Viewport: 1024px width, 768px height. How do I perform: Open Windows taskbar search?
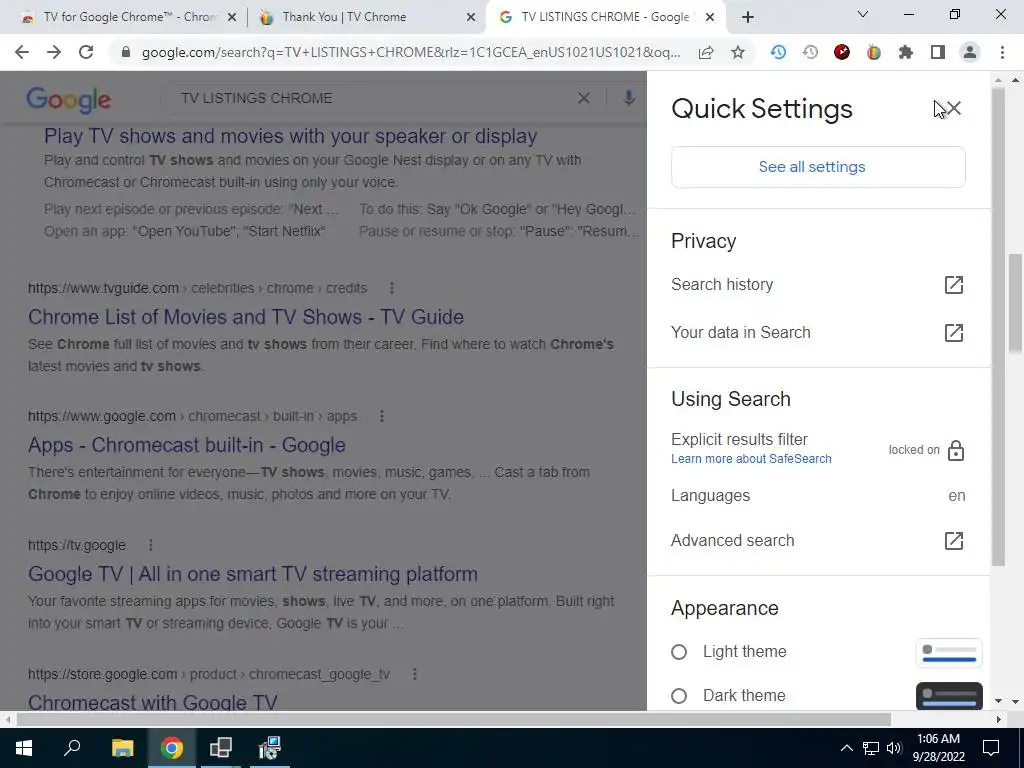coord(72,748)
